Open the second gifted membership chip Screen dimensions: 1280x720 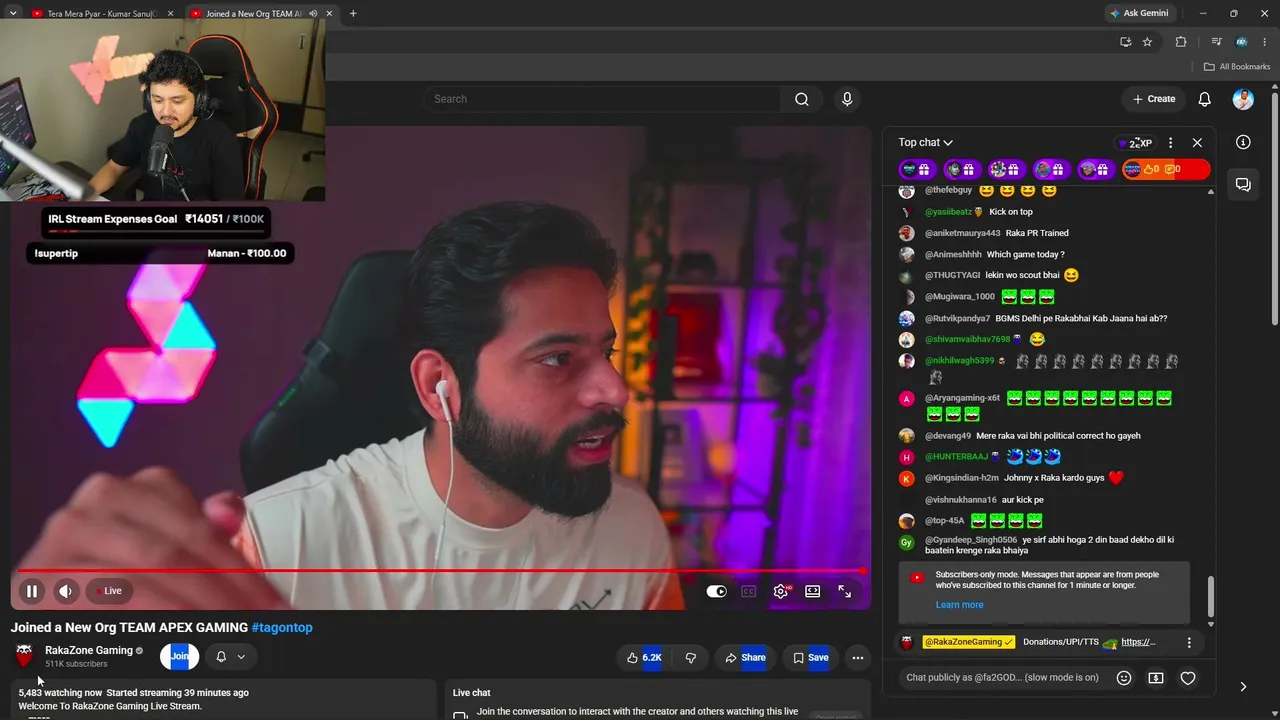961,170
